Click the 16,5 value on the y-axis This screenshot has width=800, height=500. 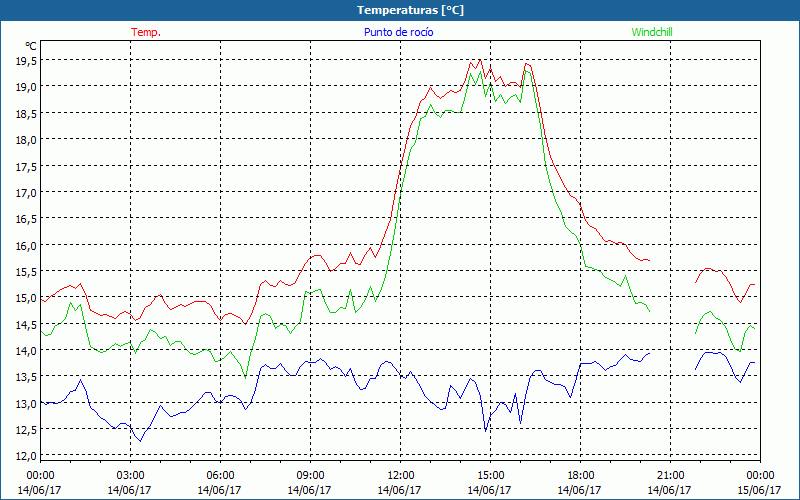(27, 219)
